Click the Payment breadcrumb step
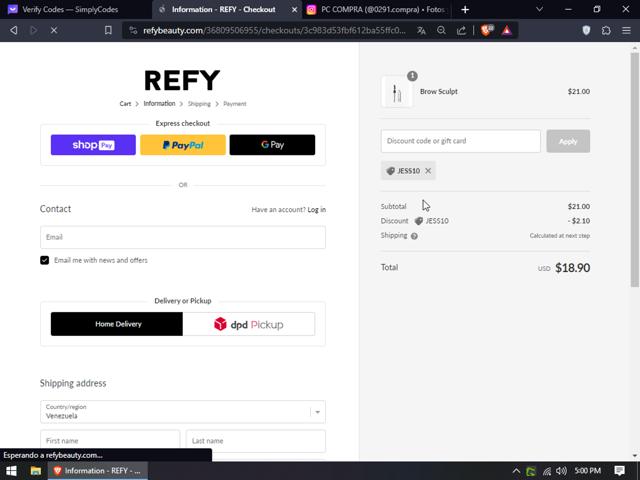 click(x=235, y=104)
